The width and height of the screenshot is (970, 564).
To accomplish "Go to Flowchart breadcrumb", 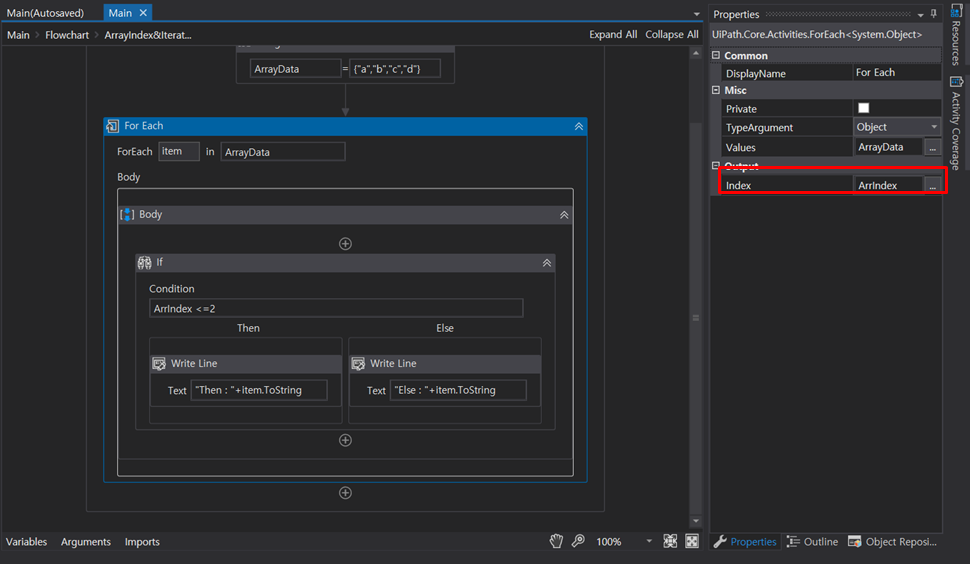I will point(67,35).
